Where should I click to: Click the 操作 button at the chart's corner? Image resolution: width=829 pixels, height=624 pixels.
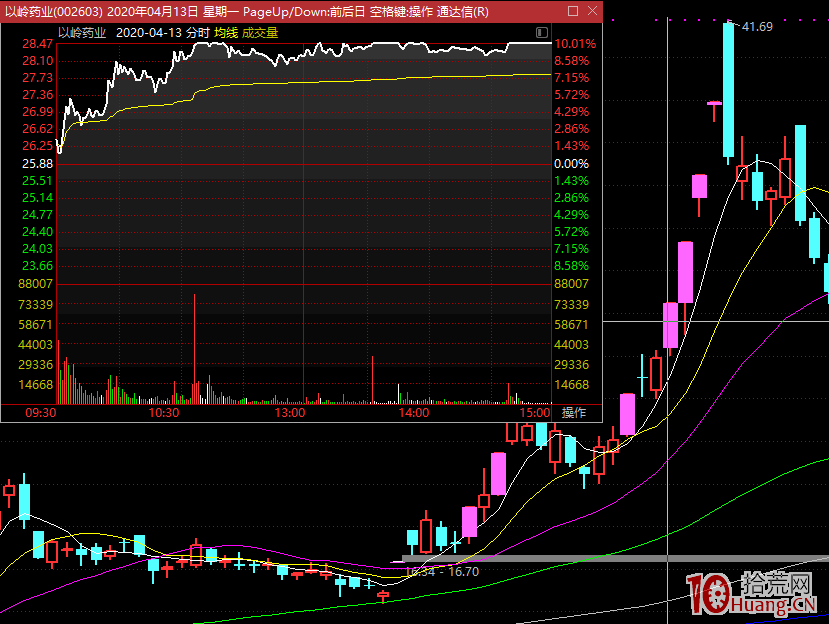(574, 412)
